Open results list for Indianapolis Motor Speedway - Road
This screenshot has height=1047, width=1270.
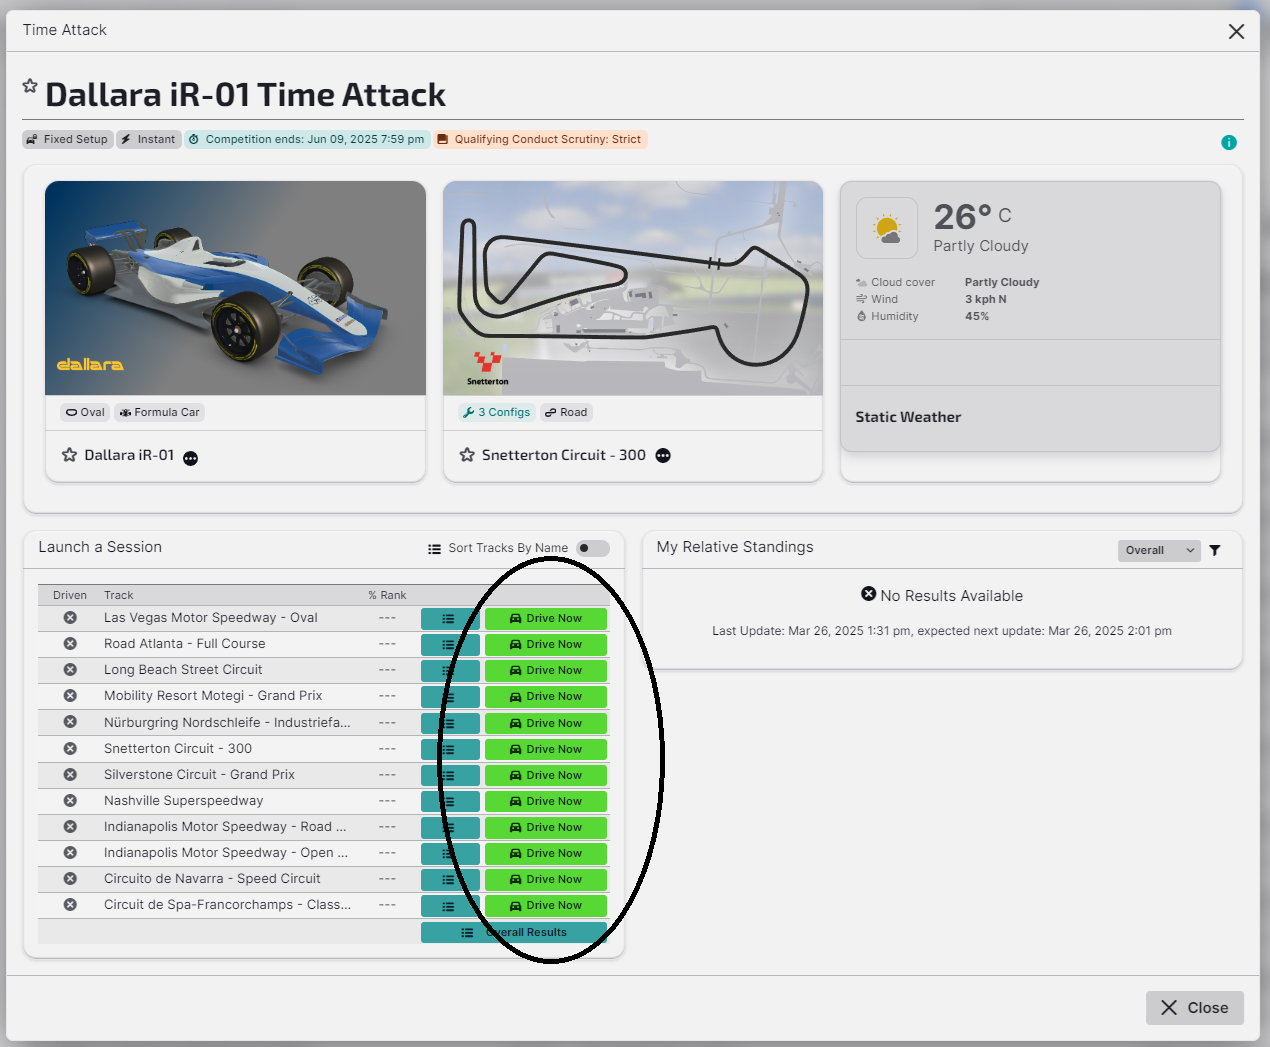pos(450,828)
